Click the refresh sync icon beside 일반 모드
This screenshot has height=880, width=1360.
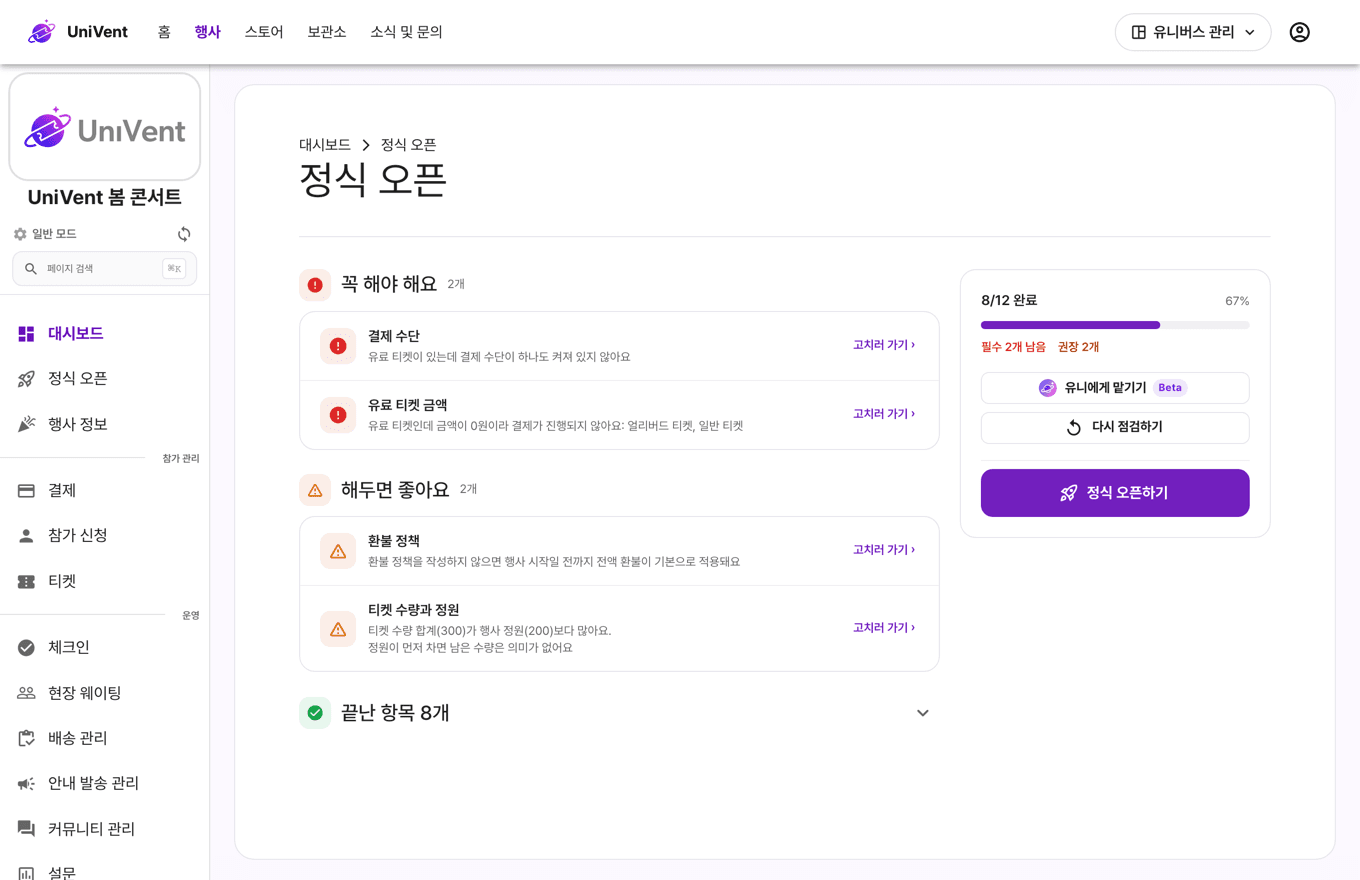pos(184,234)
